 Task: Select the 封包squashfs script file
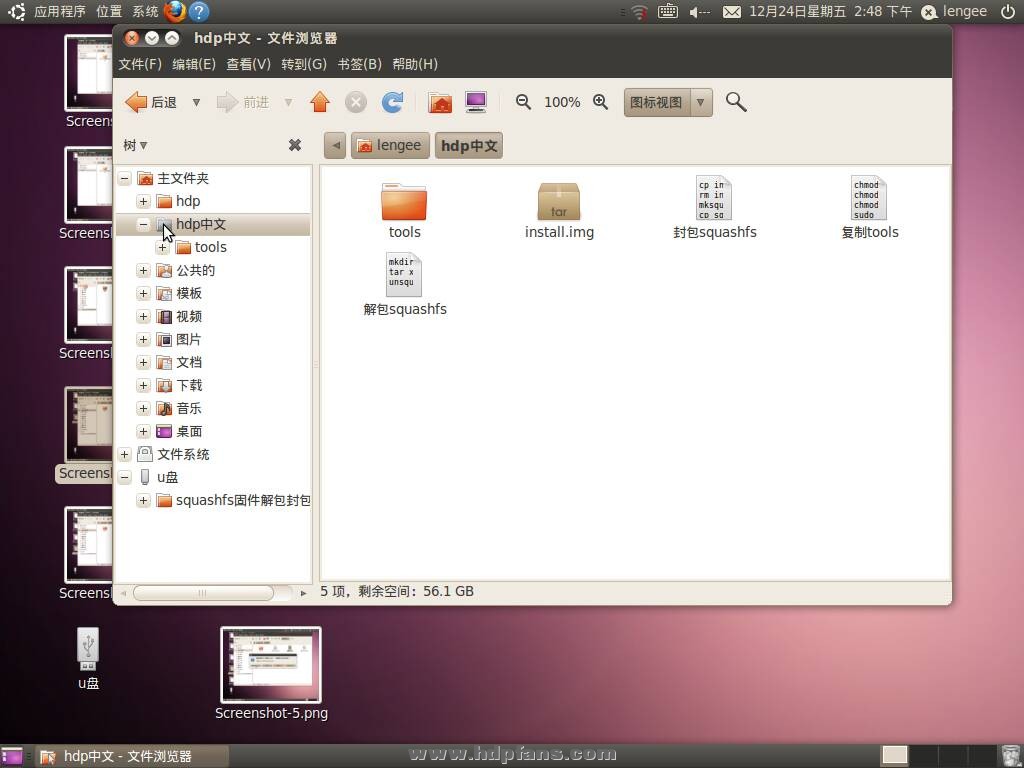click(714, 198)
